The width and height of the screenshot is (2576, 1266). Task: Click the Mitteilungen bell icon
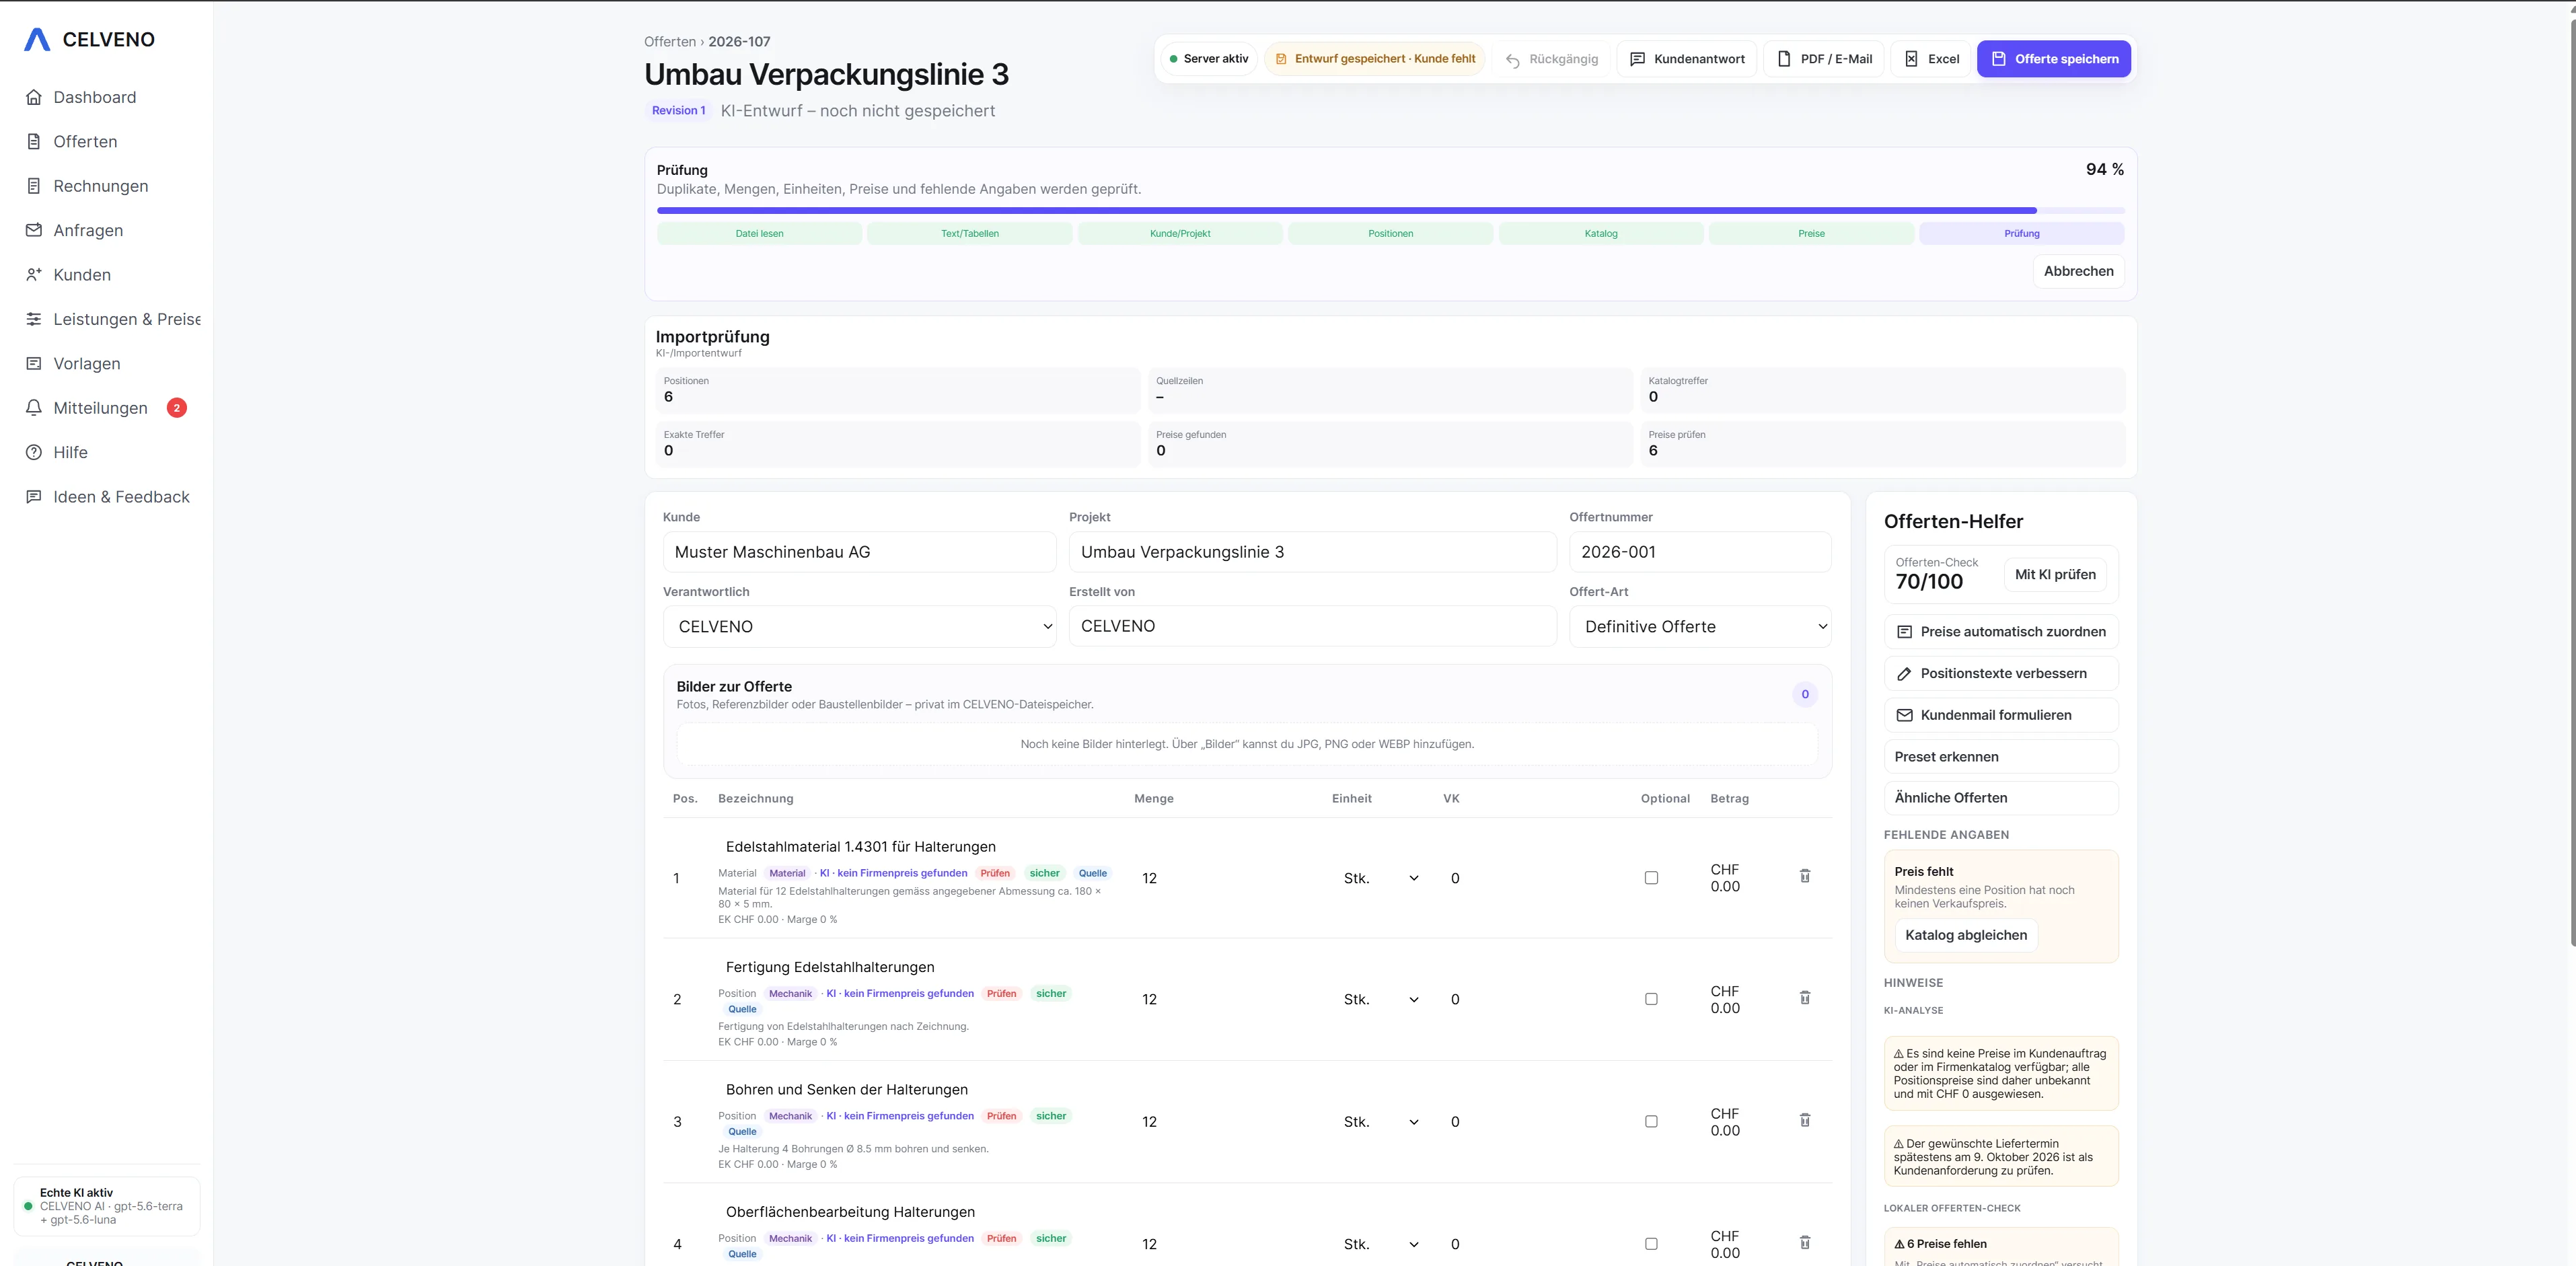coord(34,408)
